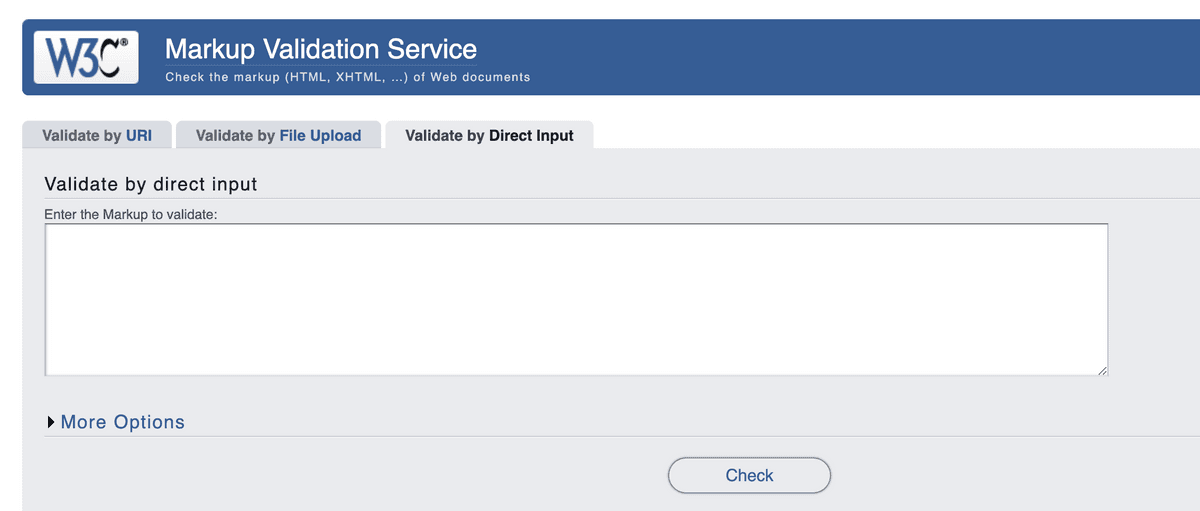The height and width of the screenshot is (511, 1200).
Task: Click the bold 'Direct Input' words in active tab
Action: [x=531, y=135]
